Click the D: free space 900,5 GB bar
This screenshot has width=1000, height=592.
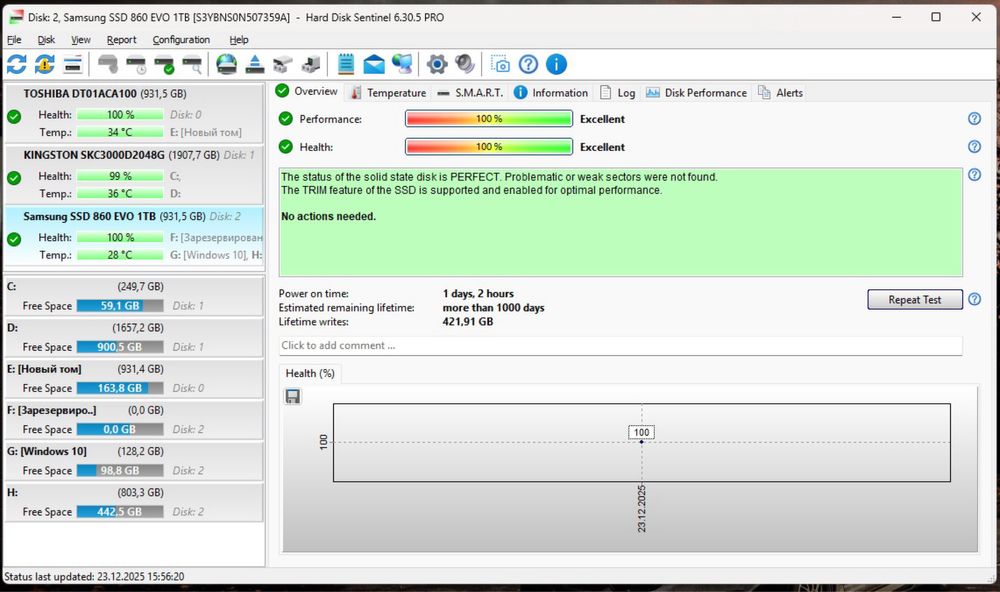point(120,347)
